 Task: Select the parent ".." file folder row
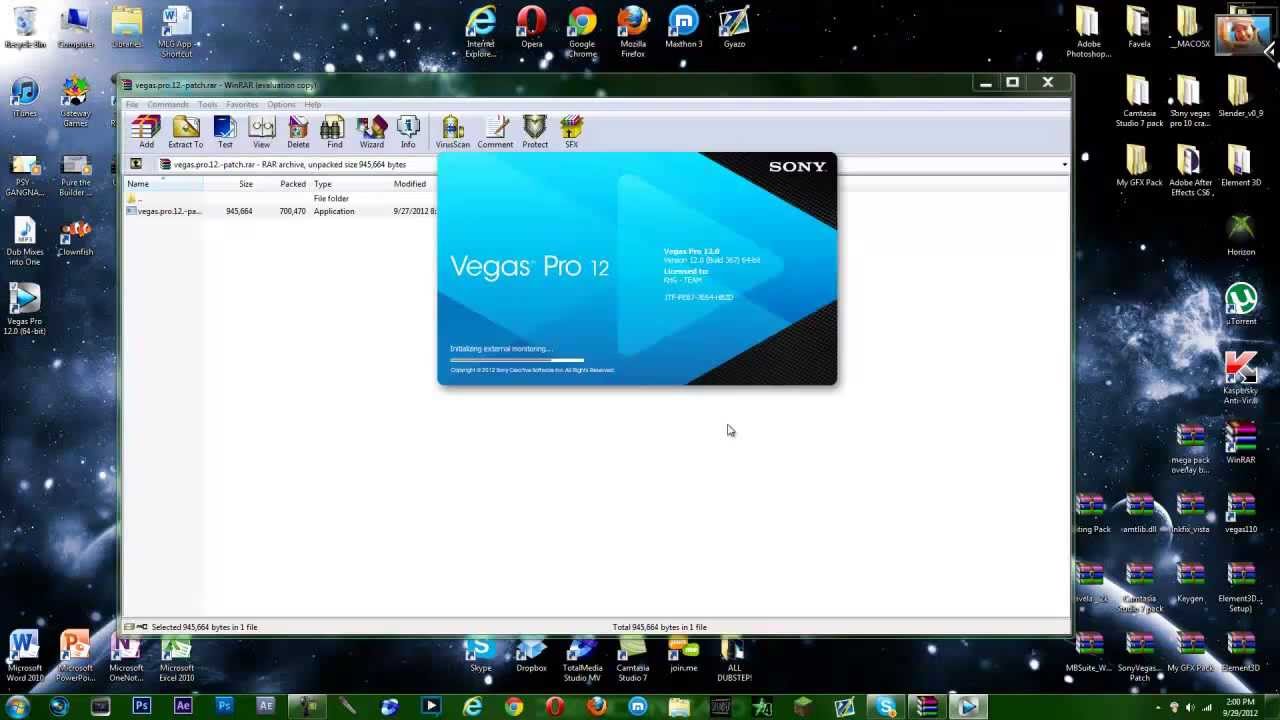(281, 198)
